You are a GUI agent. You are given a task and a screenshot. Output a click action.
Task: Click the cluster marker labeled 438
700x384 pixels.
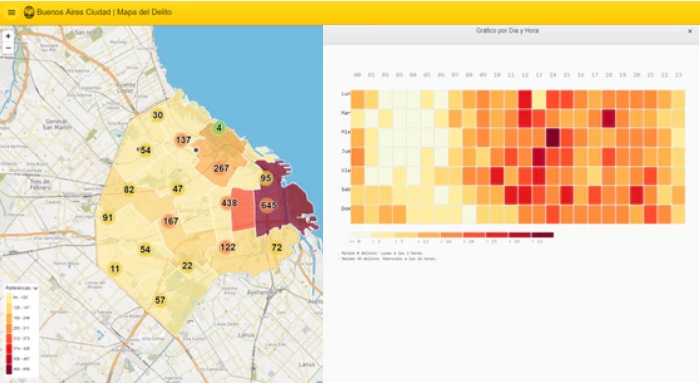click(229, 203)
